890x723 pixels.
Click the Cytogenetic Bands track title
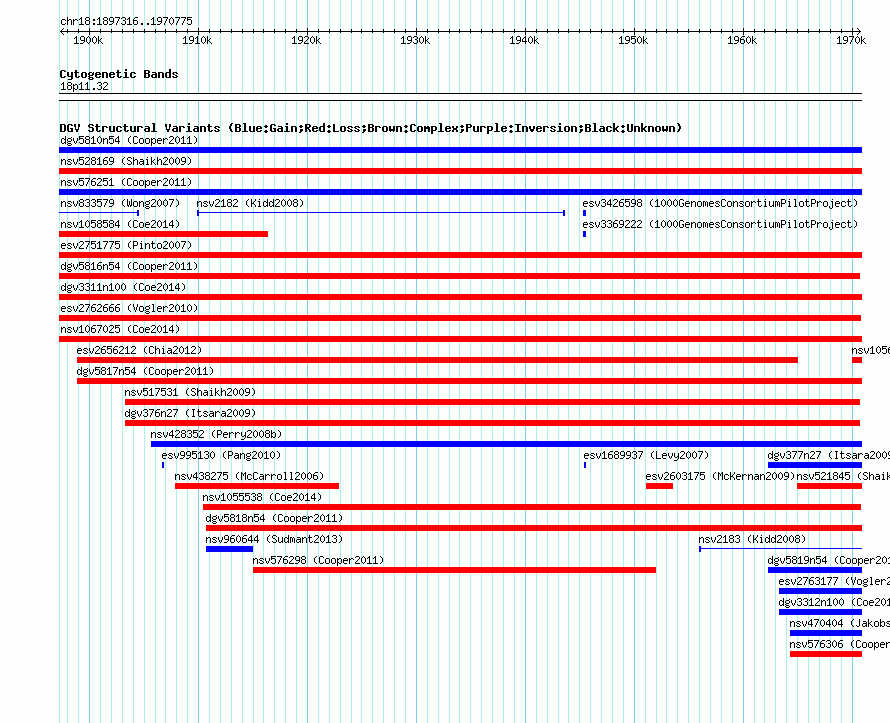[x=119, y=74]
